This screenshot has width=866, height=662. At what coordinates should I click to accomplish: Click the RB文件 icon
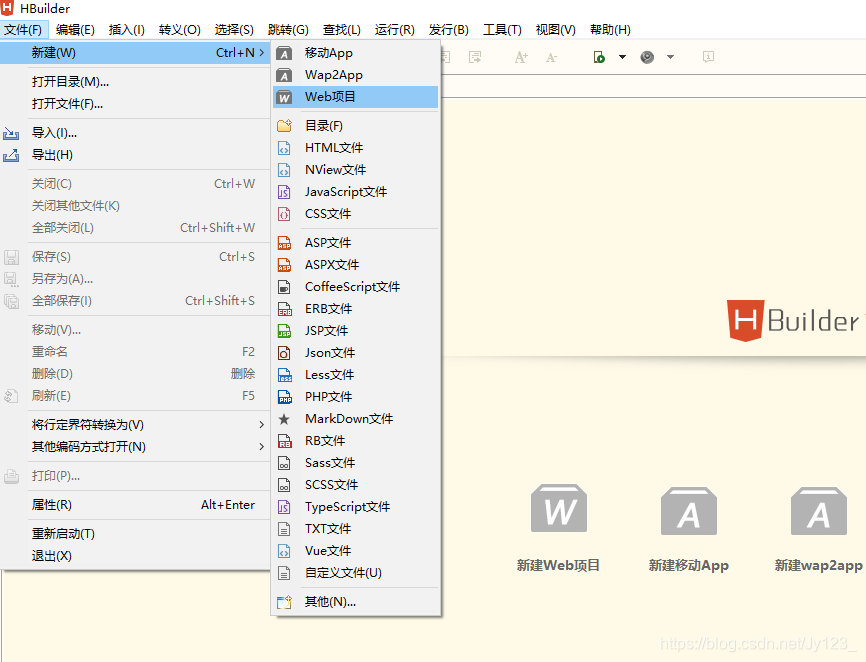[284, 441]
